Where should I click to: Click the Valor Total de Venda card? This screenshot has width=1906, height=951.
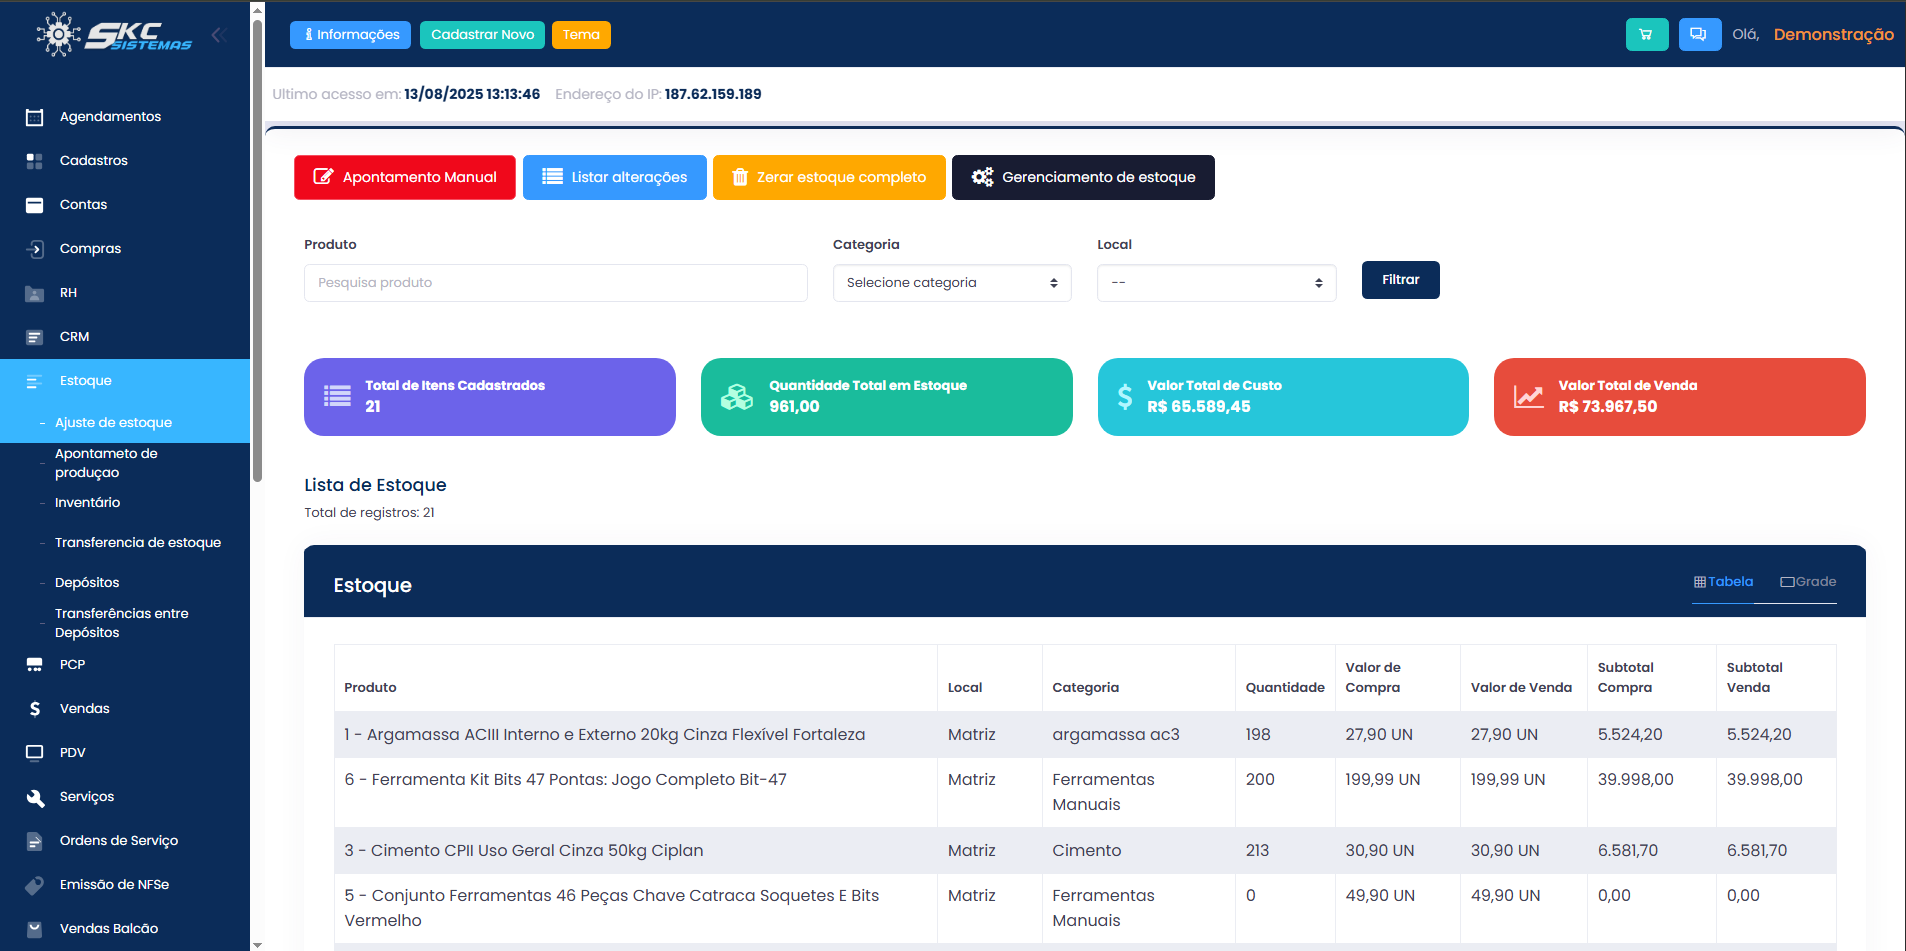click(x=1679, y=397)
